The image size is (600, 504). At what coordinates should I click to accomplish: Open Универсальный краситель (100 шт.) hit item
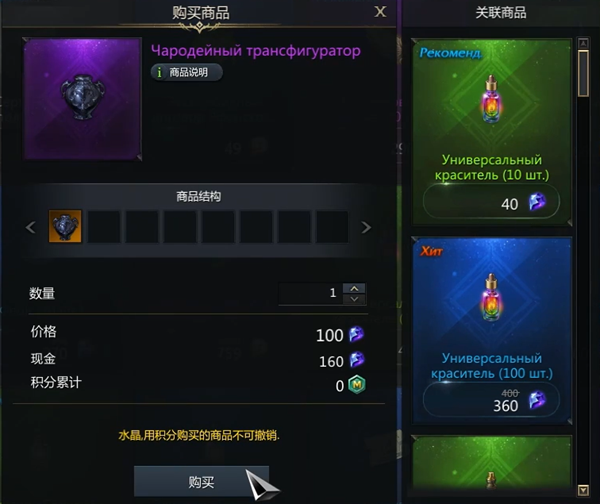492,330
